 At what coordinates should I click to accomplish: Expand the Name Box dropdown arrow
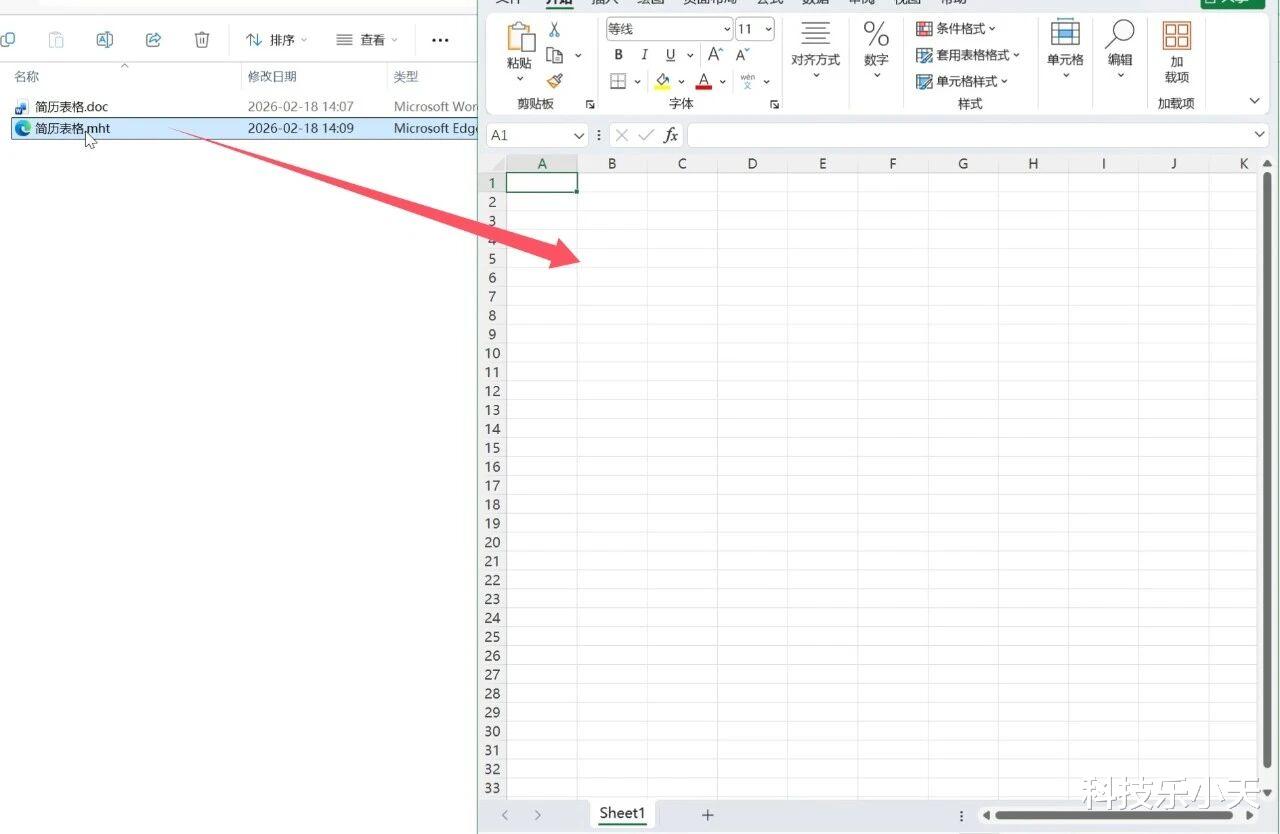coord(578,135)
